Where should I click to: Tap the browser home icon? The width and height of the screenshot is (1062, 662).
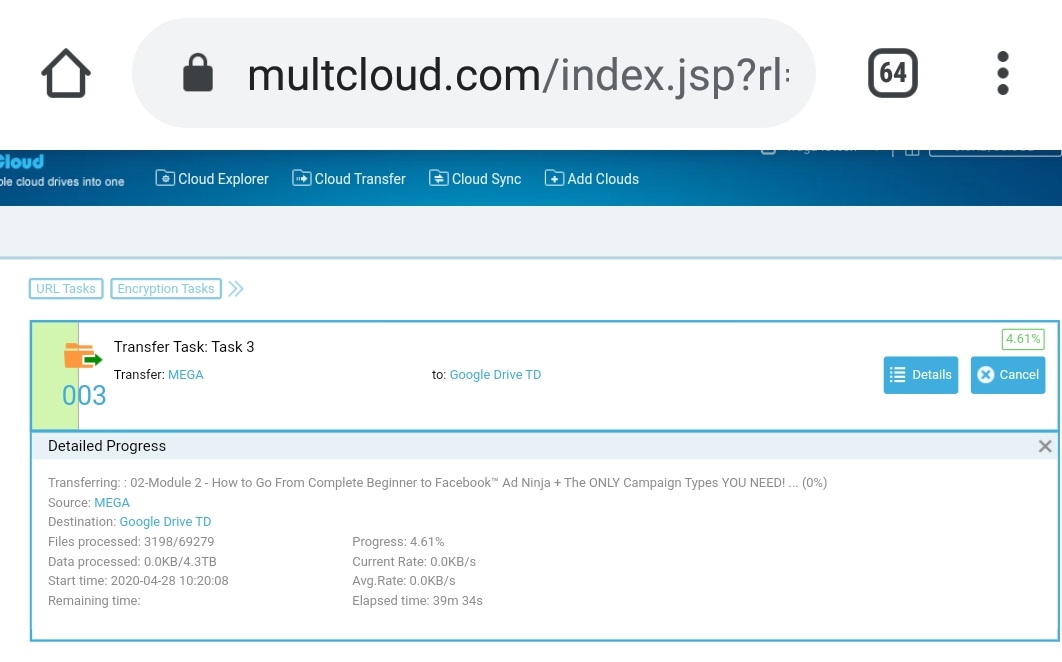click(x=66, y=73)
